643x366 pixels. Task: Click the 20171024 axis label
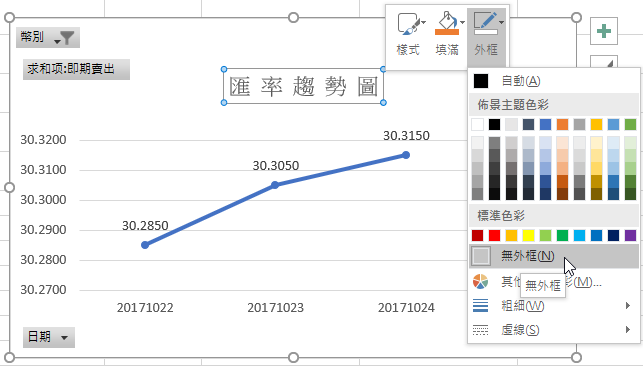pos(406,307)
